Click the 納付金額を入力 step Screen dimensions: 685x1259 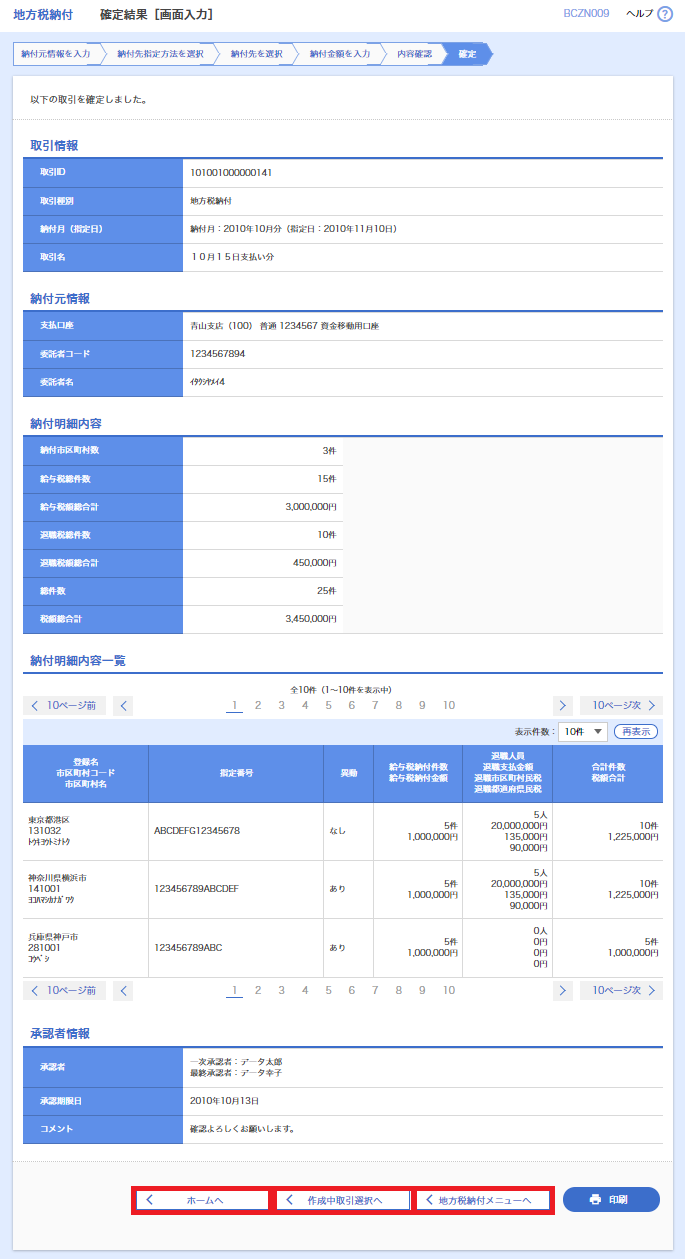coord(340,54)
